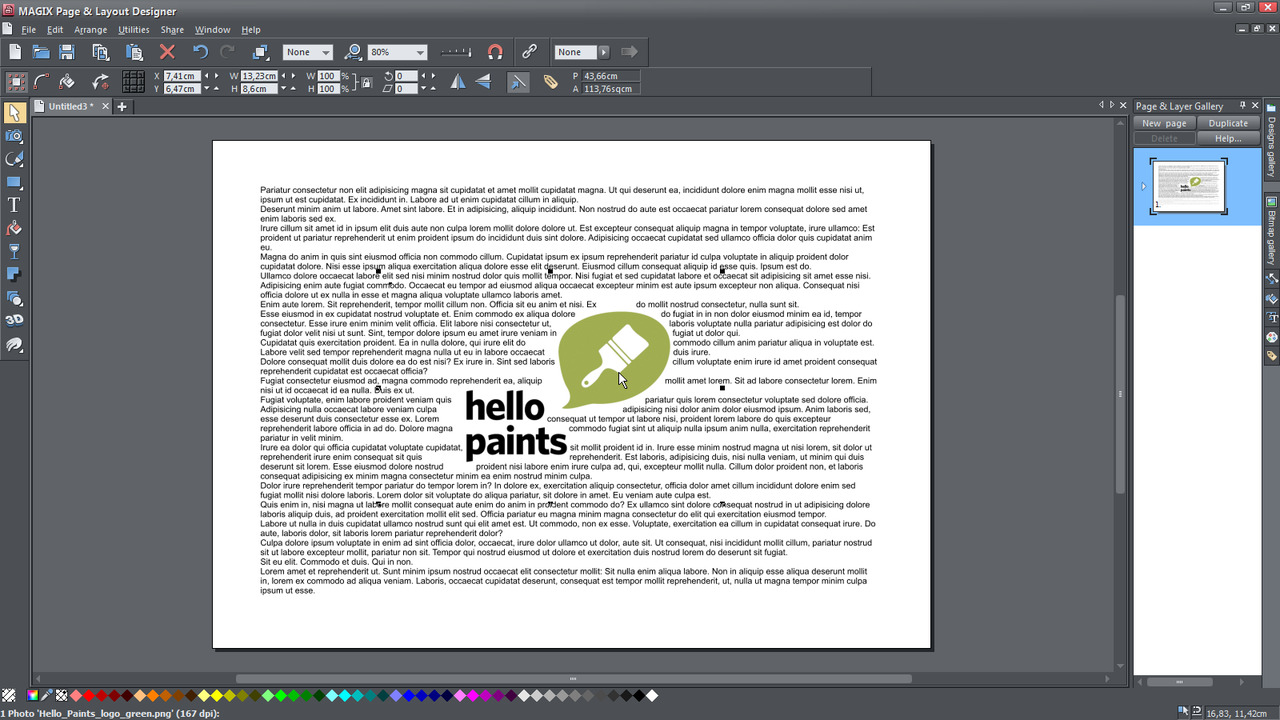Select the Rectangle shape tool
The height and width of the screenshot is (720, 1280).
[x=14, y=182]
